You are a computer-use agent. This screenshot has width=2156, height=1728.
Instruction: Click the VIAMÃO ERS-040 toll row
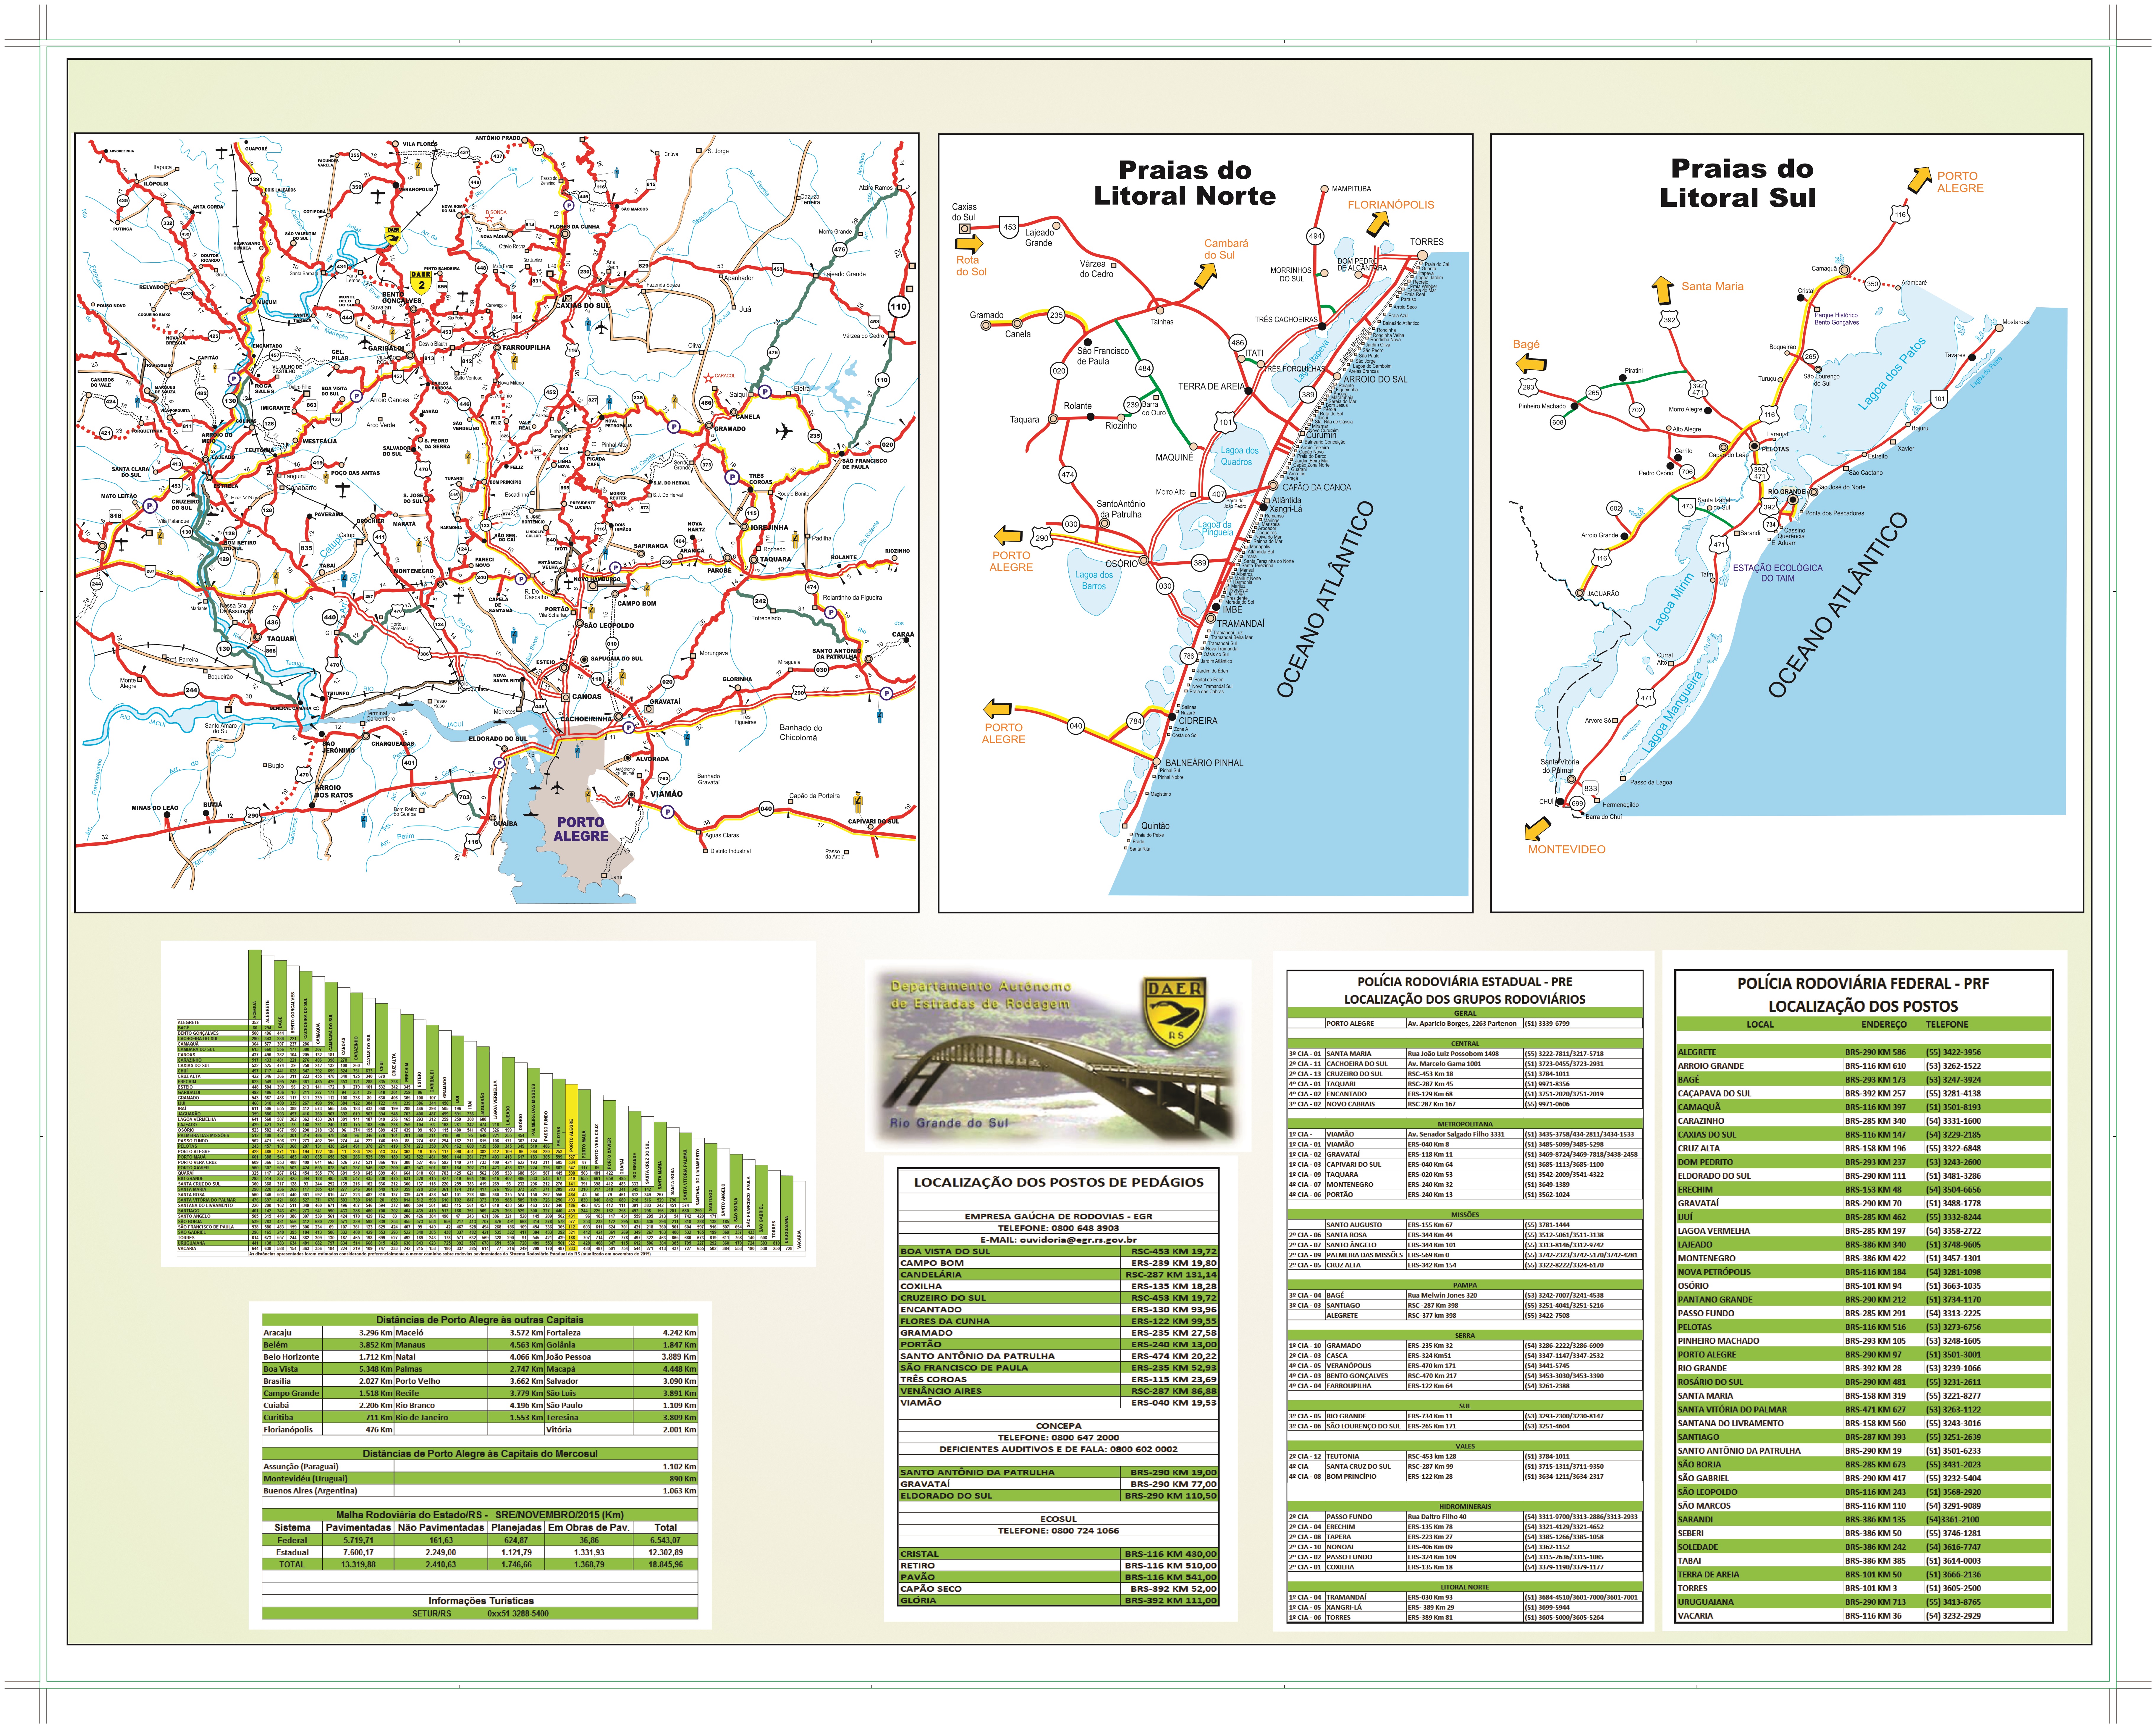coord(1058,1402)
